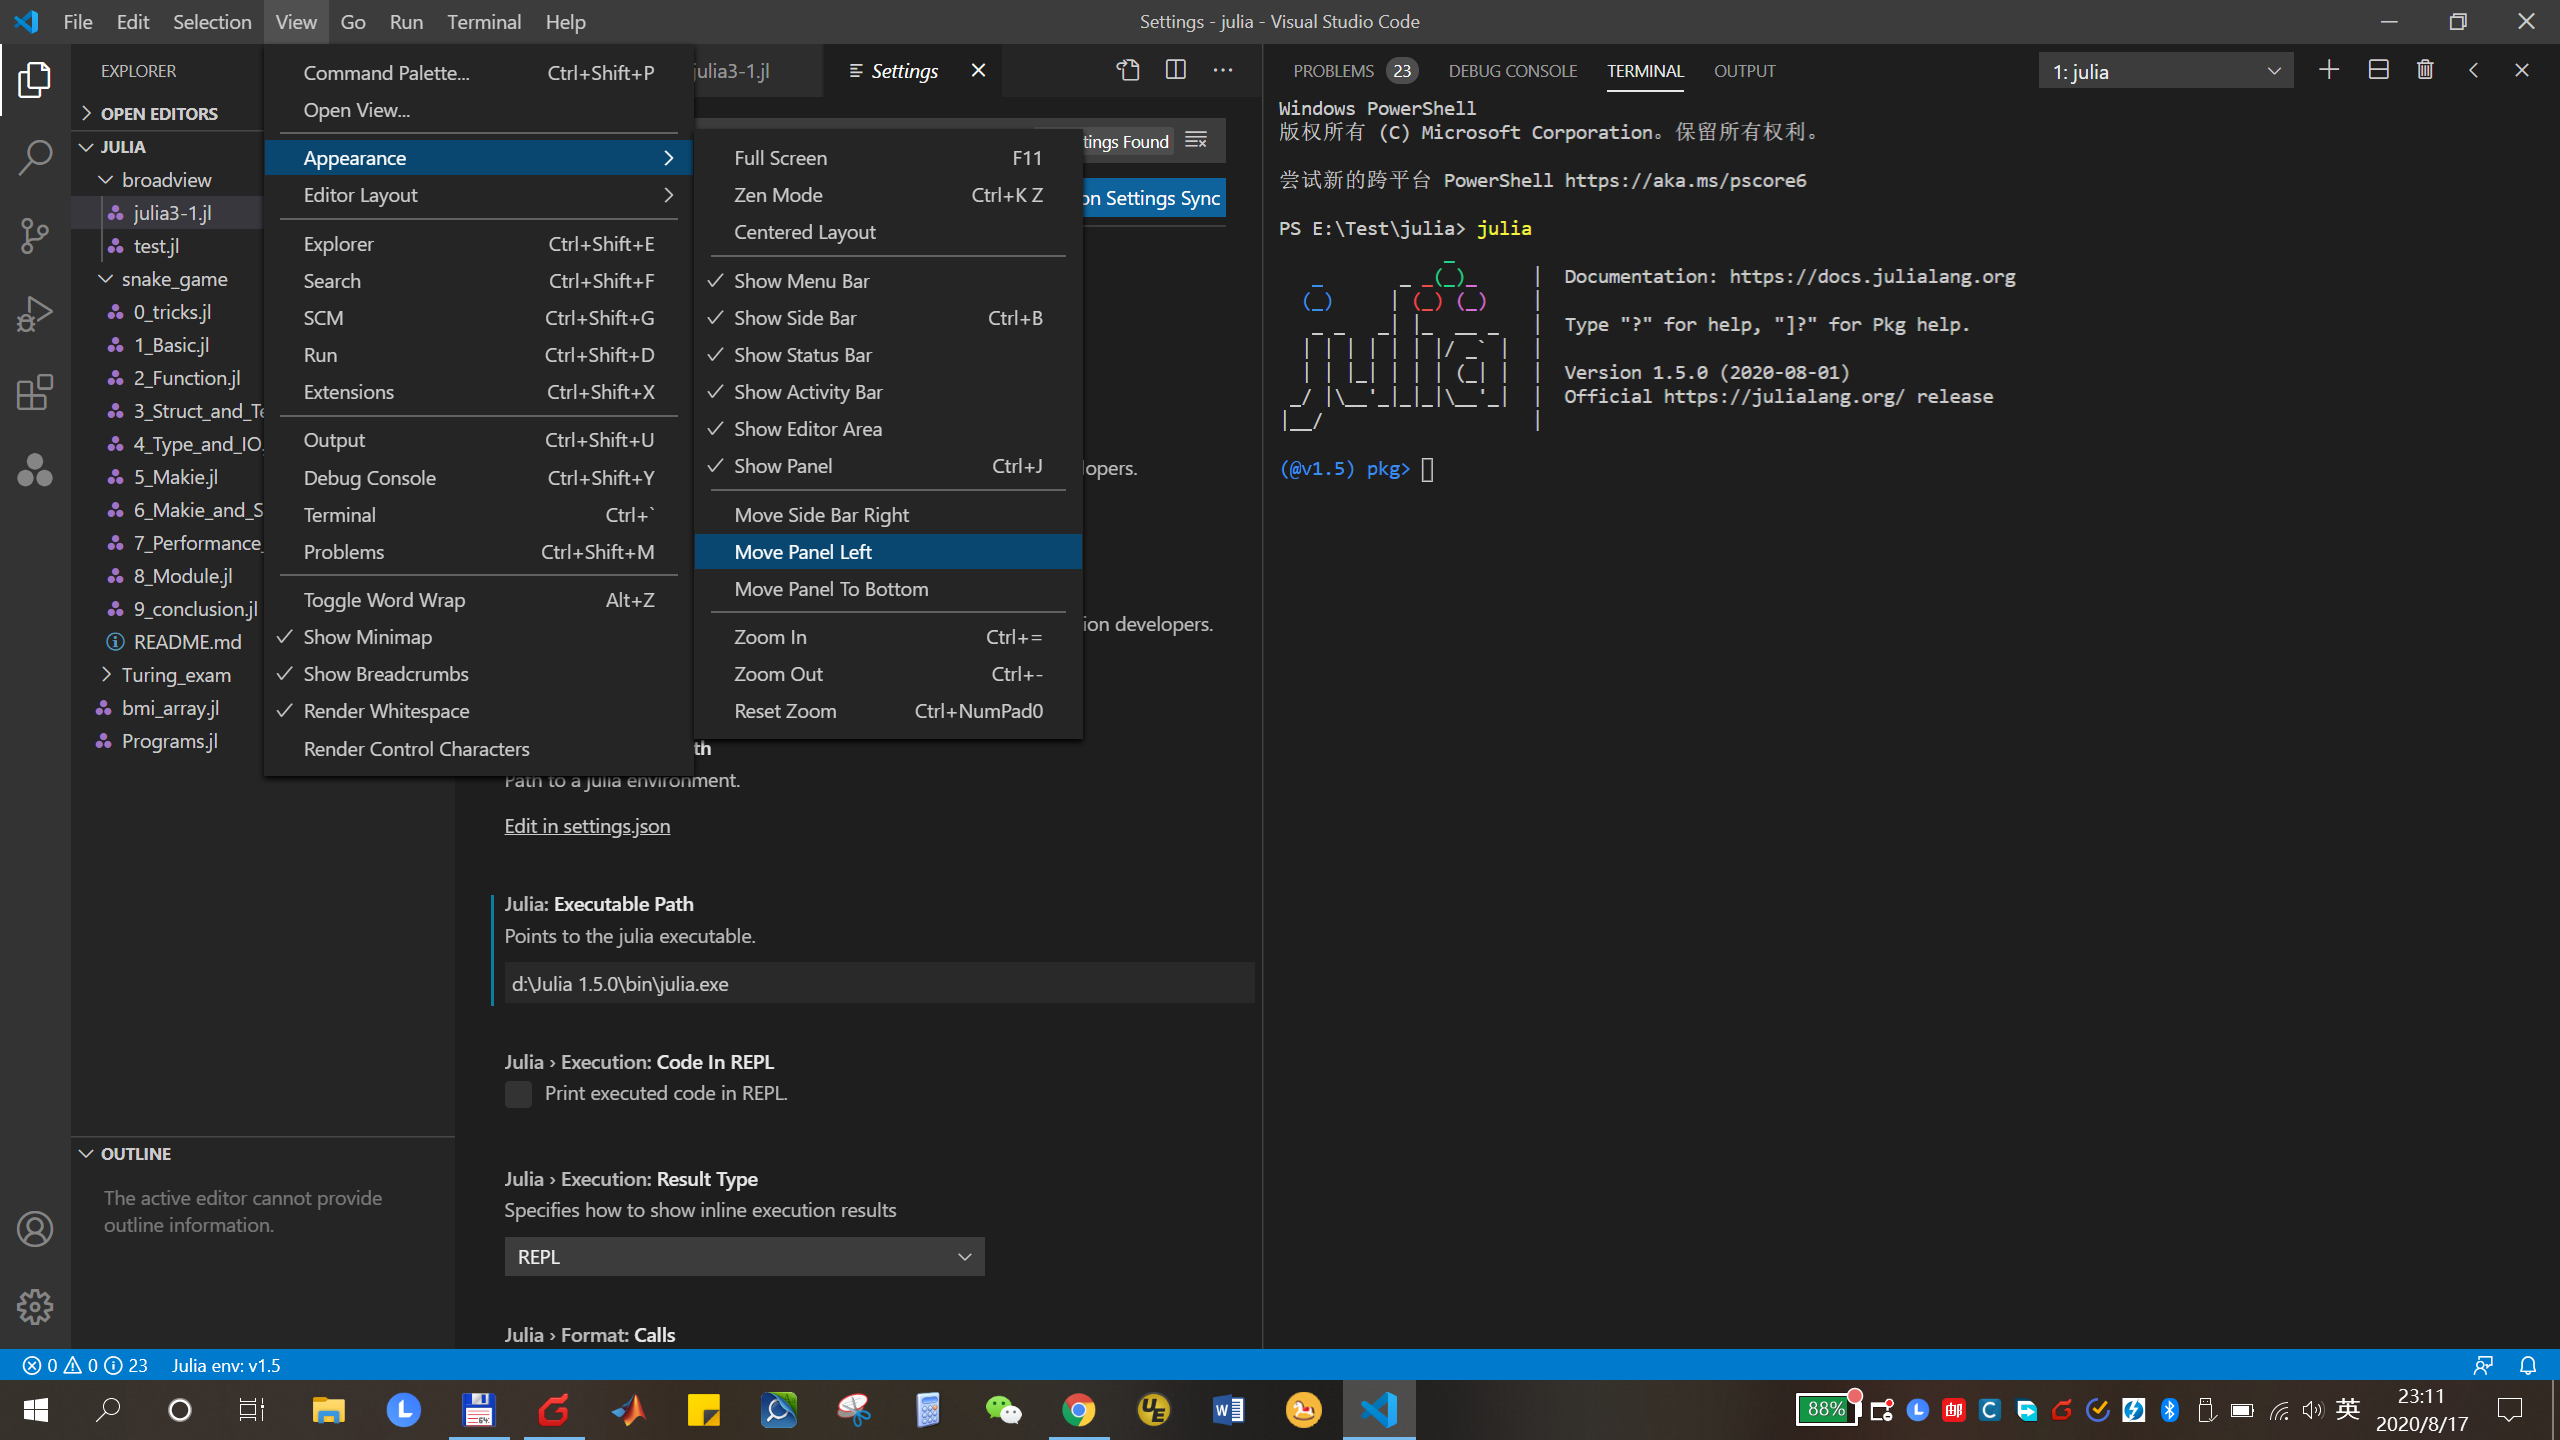The width and height of the screenshot is (2560, 1440).
Task: Open Windows Start menu
Action: coord(35,1410)
